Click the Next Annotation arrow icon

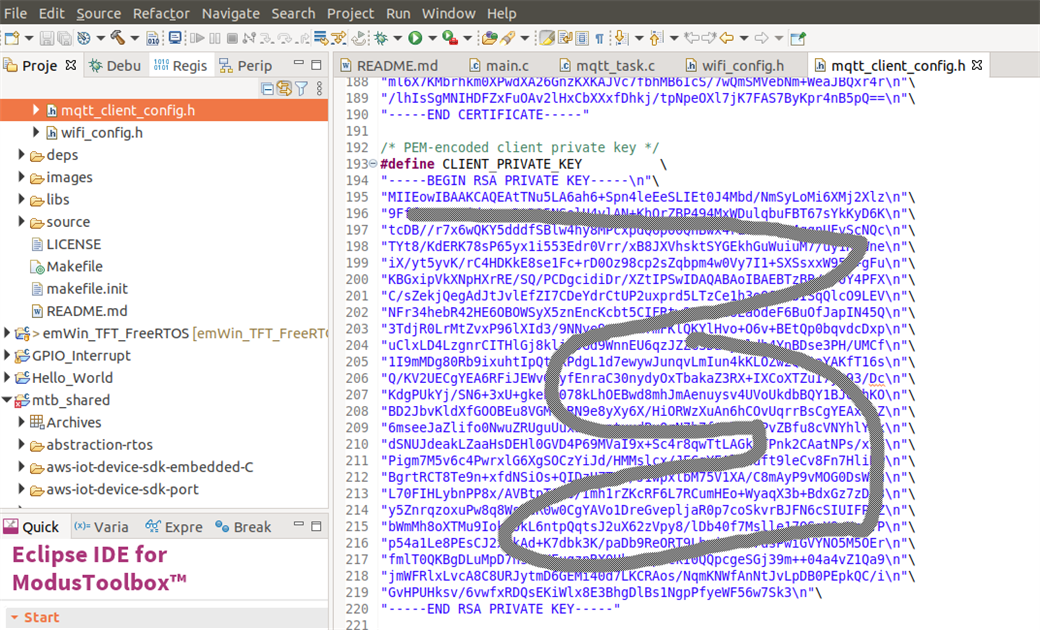click(x=620, y=38)
